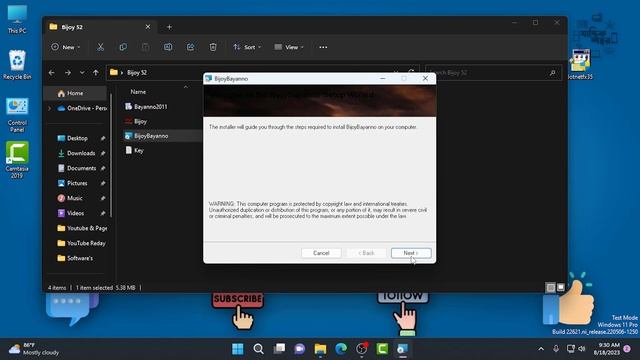Open This PC desktop icon
The image size is (640, 360).
coord(17,19)
